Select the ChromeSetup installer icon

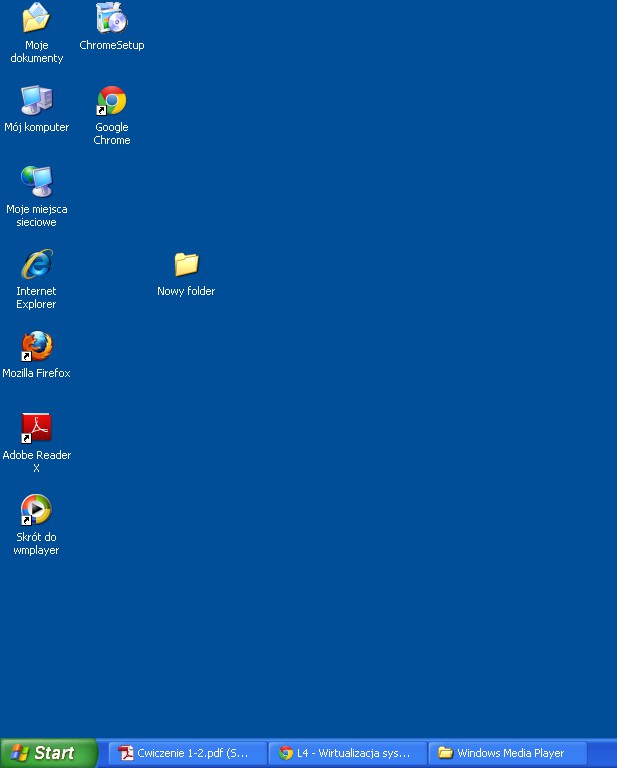click(x=111, y=18)
